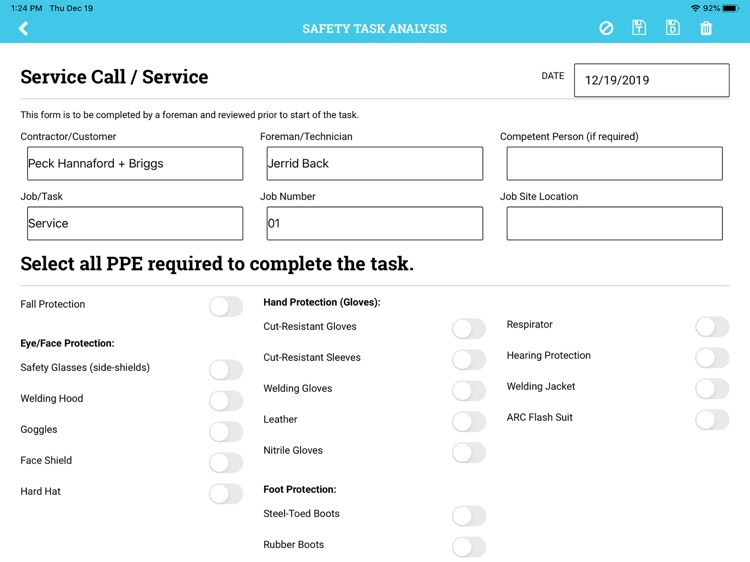Switch on Cut-Resistant Gloves
Image resolution: width=750 pixels, height=562 pixels.
(x=469, y=329)
